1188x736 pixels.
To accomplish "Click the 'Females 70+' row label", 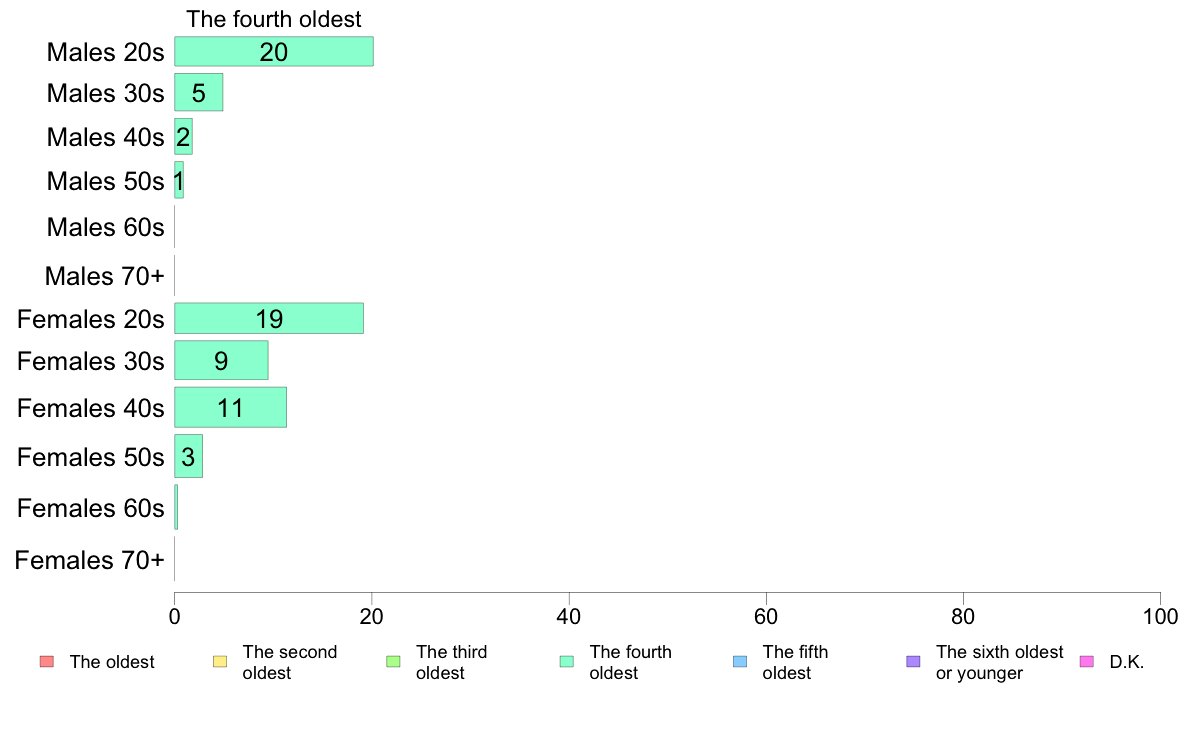I will (89, 560).
